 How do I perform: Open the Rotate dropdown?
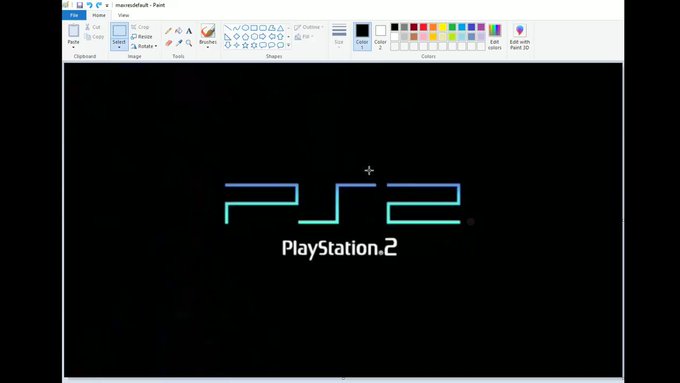pos(144,46)
